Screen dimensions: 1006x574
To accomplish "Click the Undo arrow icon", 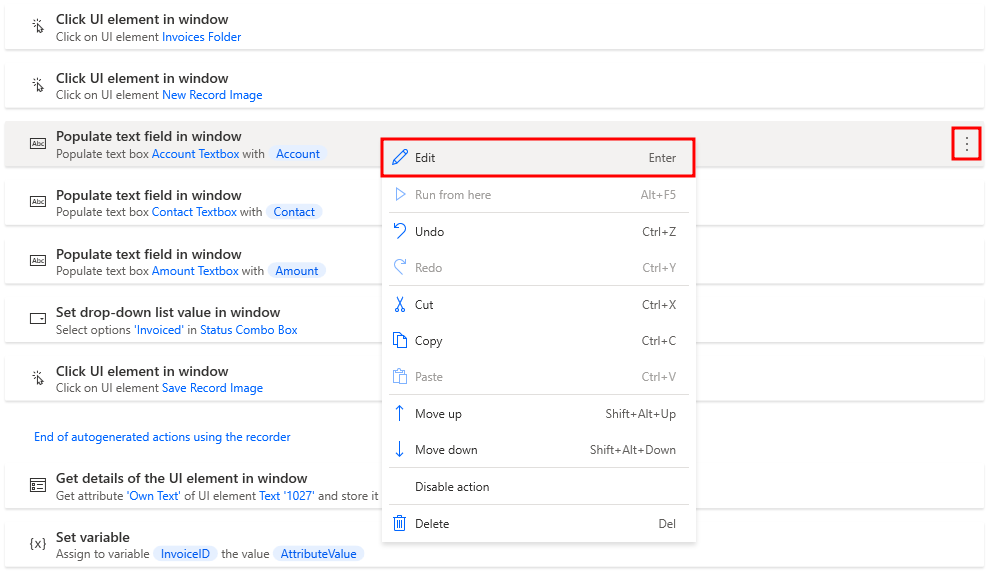I will [x=400, y=231].
